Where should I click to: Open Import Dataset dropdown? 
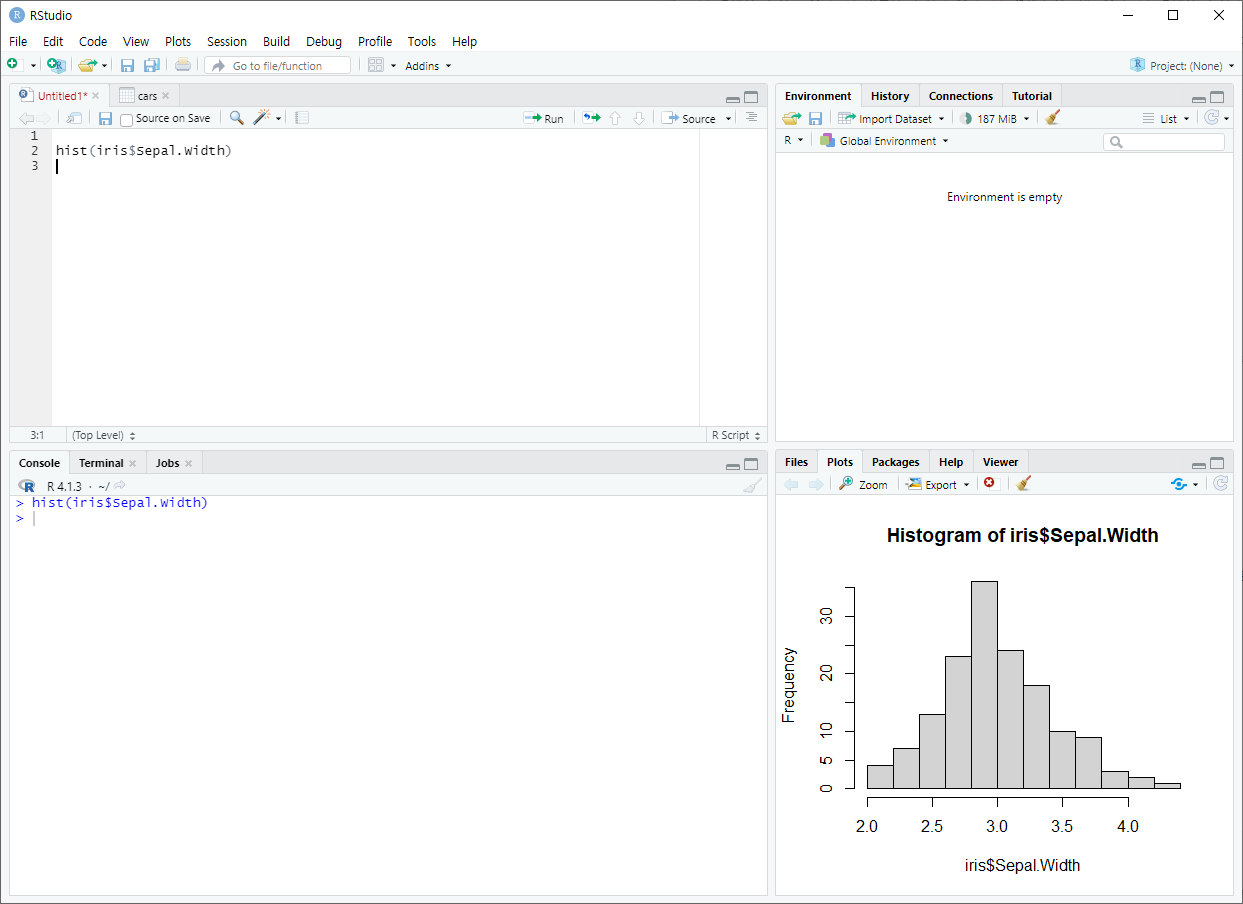(x=891, y=119)
